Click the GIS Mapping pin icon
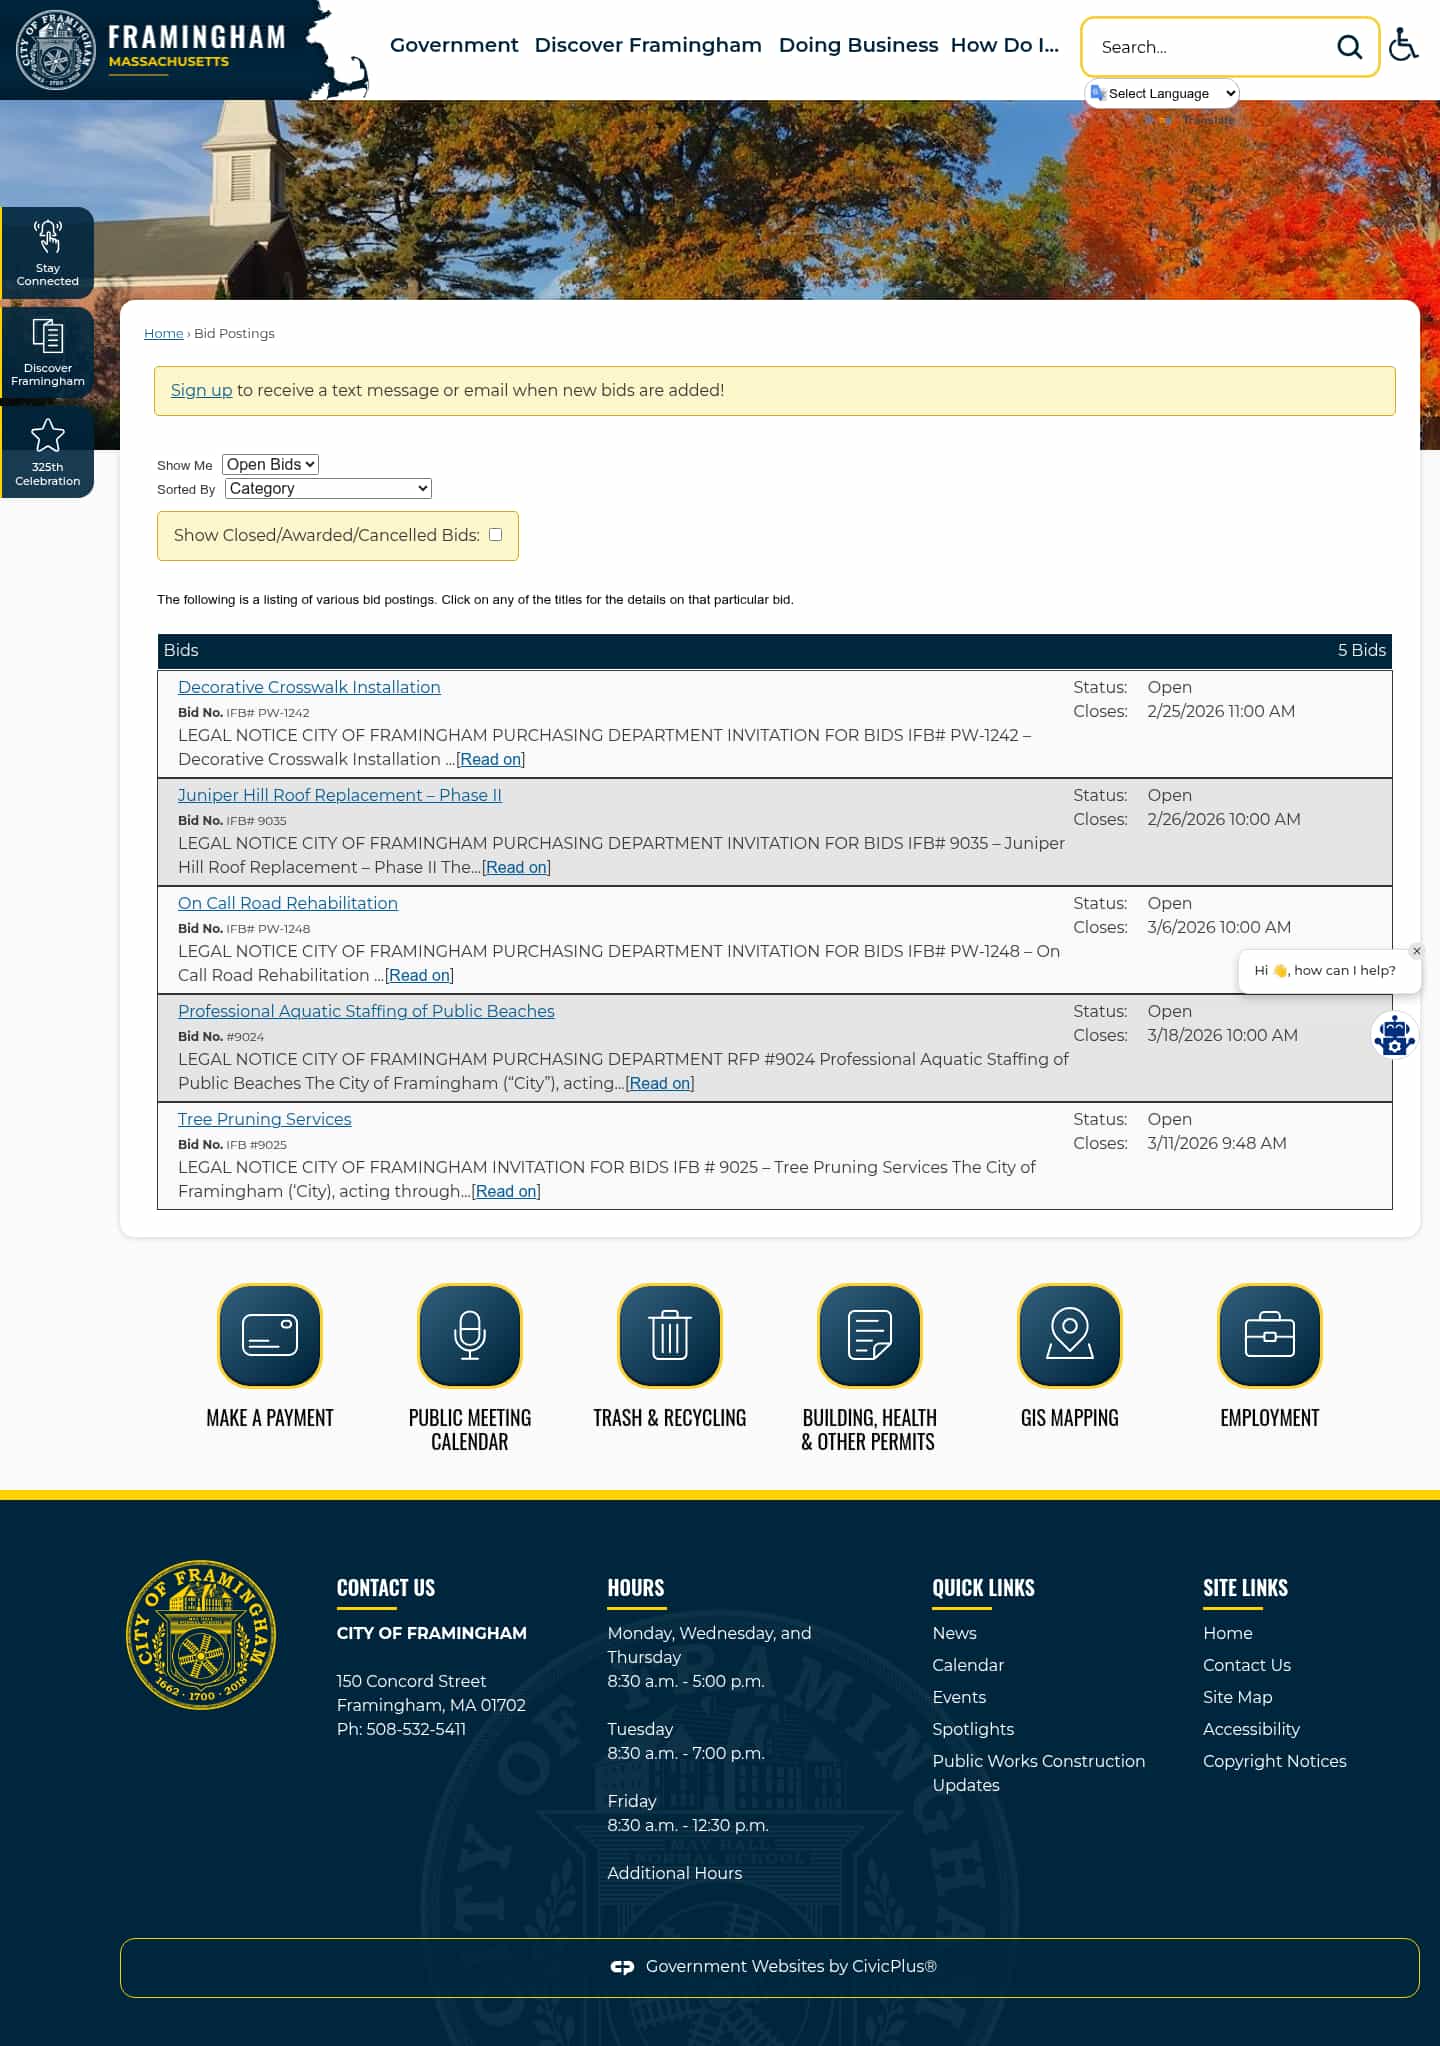This screenshot has width=1440, height=2046. pos(1070,1335)
